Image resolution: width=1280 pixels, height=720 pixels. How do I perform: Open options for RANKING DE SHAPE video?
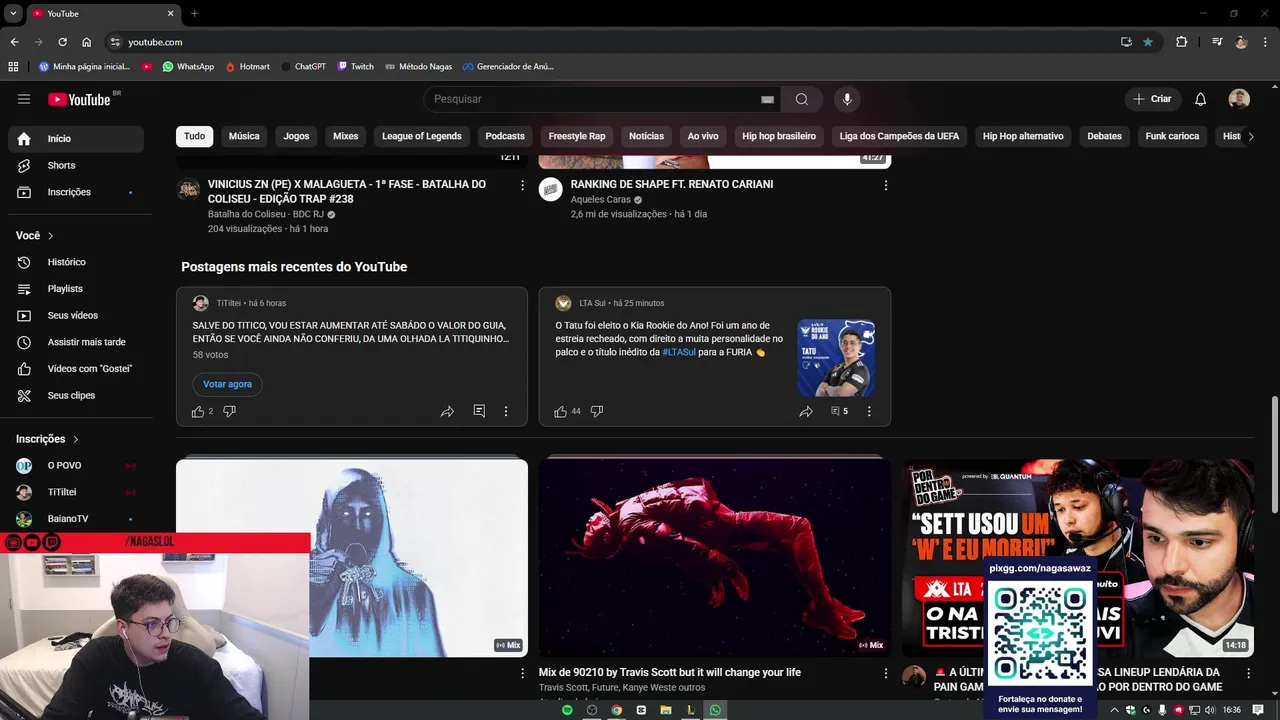click(885, 185)
